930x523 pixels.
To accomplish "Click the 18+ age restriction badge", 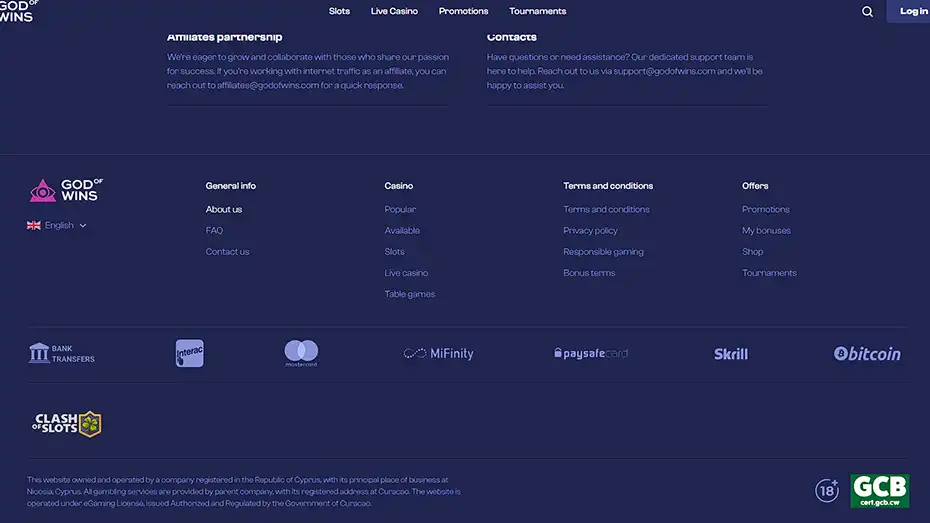I will point(827,490).
